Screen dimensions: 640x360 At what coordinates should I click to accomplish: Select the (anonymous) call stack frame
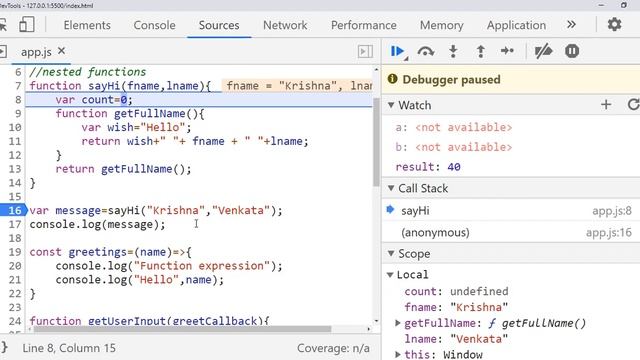point(511,232)
